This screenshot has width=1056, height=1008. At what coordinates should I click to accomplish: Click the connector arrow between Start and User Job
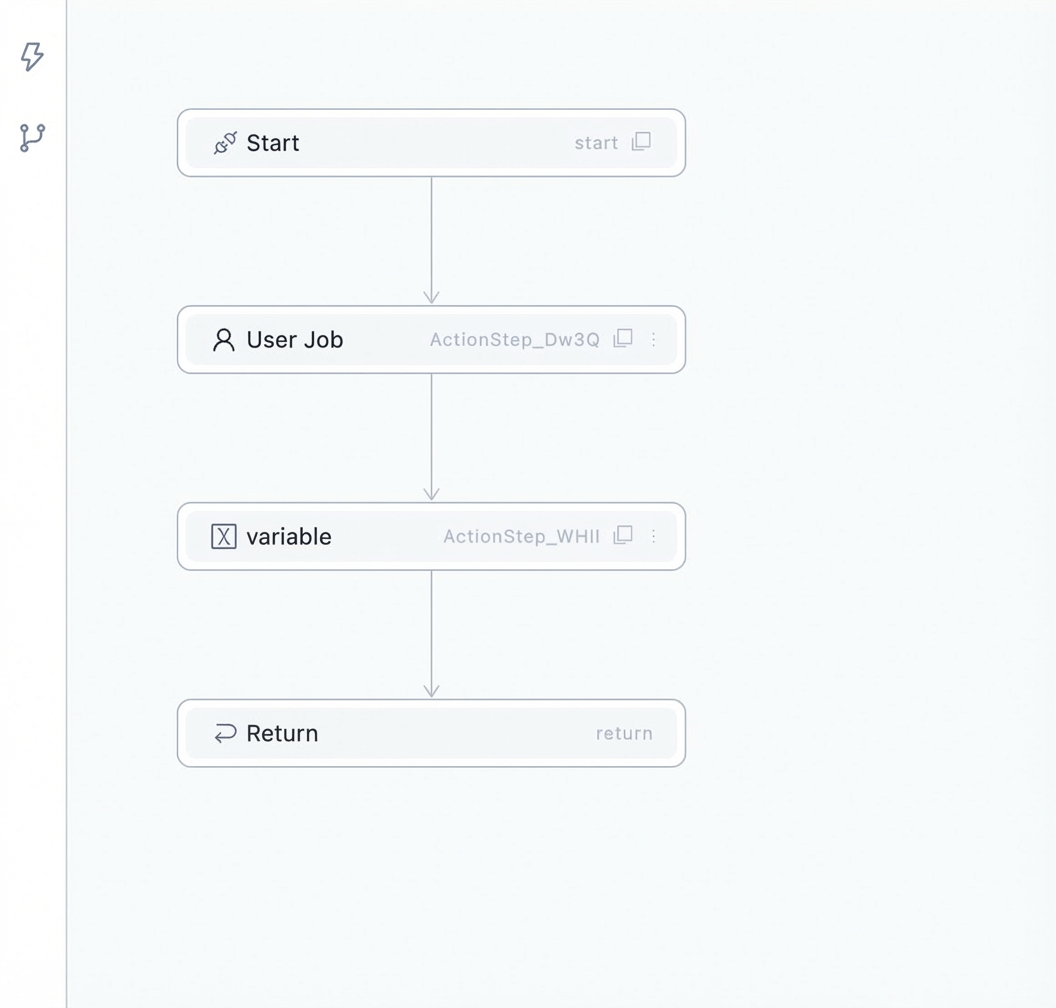tap(431, 241)
